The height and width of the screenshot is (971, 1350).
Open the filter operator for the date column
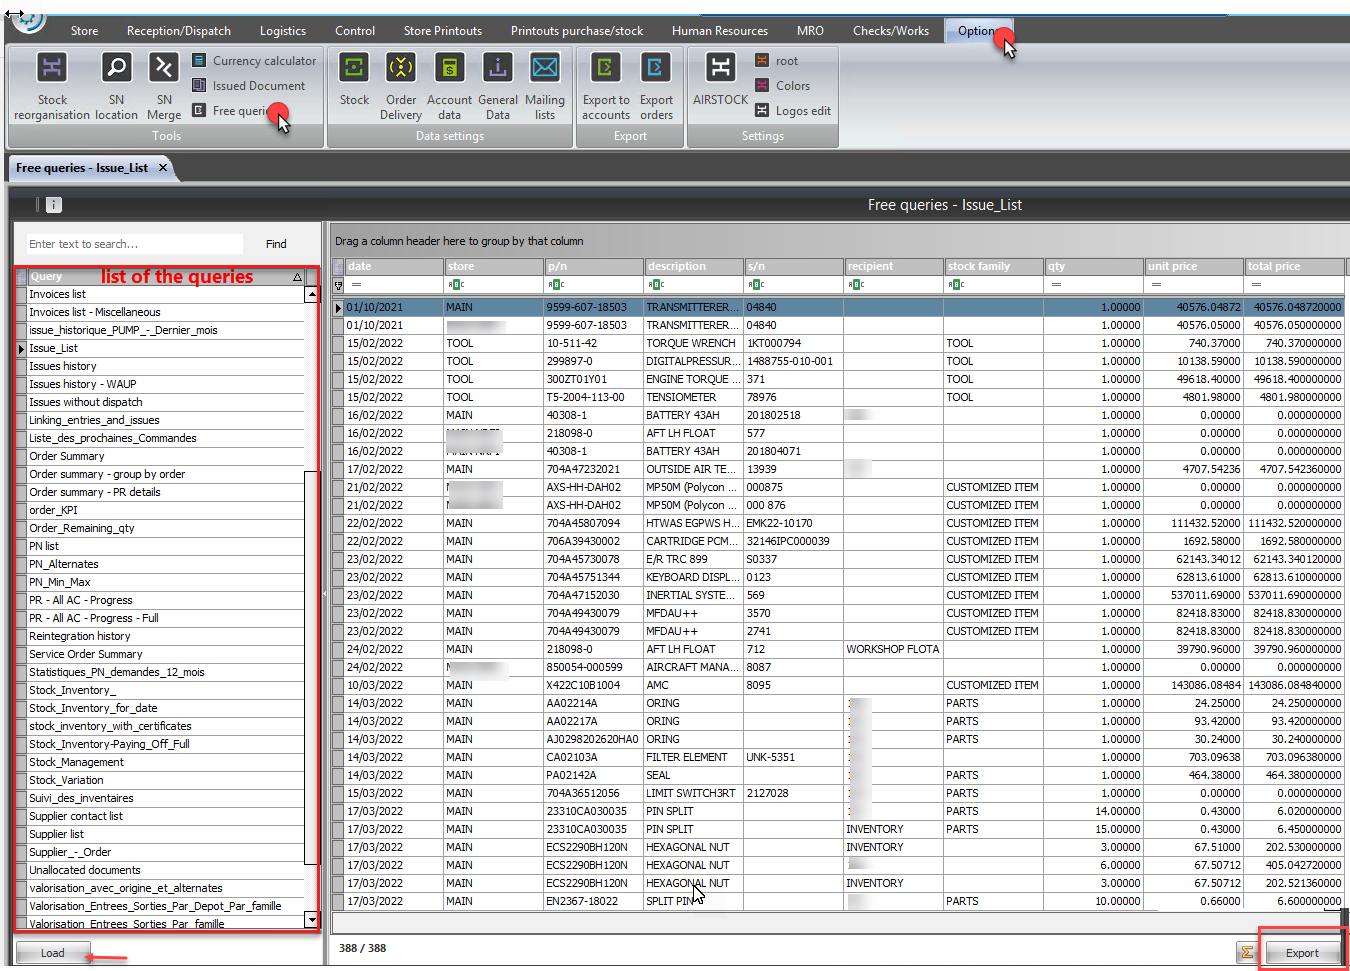[356, 285]
